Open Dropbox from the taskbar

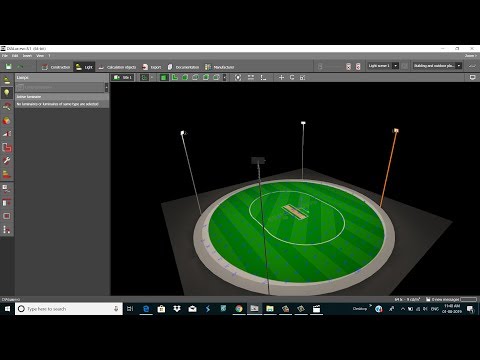click(x=177, y=309)
